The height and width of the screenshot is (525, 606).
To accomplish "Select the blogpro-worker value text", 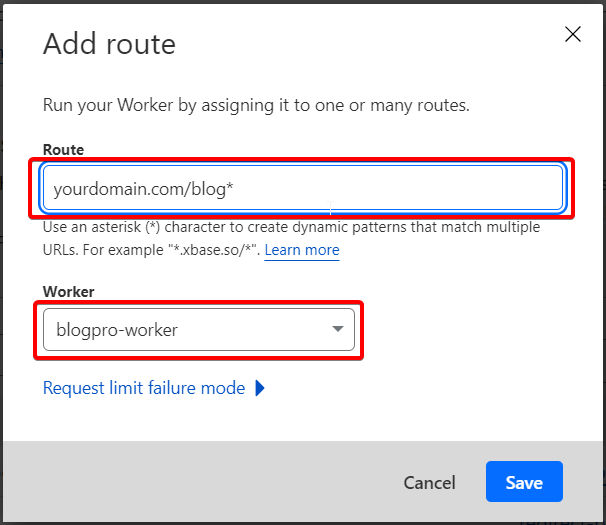I will pos(117,330).
